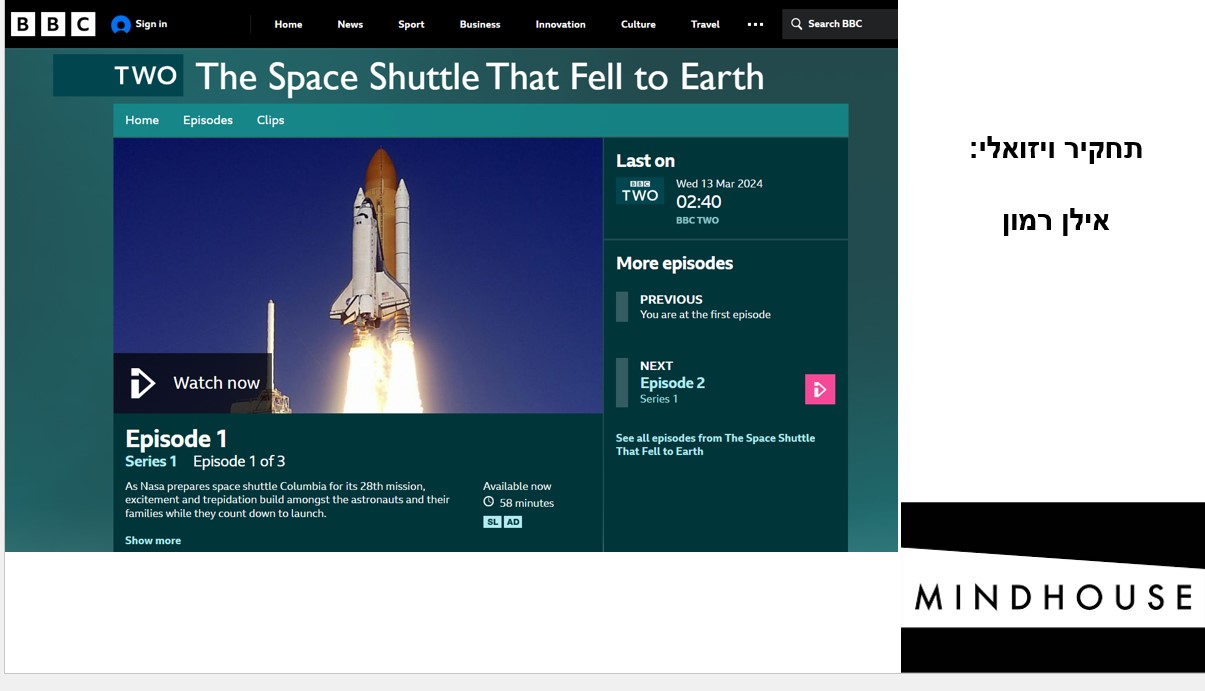The image size is (1205, 691).
Task: Select the programme Home tab
Action: coord(142,120)
